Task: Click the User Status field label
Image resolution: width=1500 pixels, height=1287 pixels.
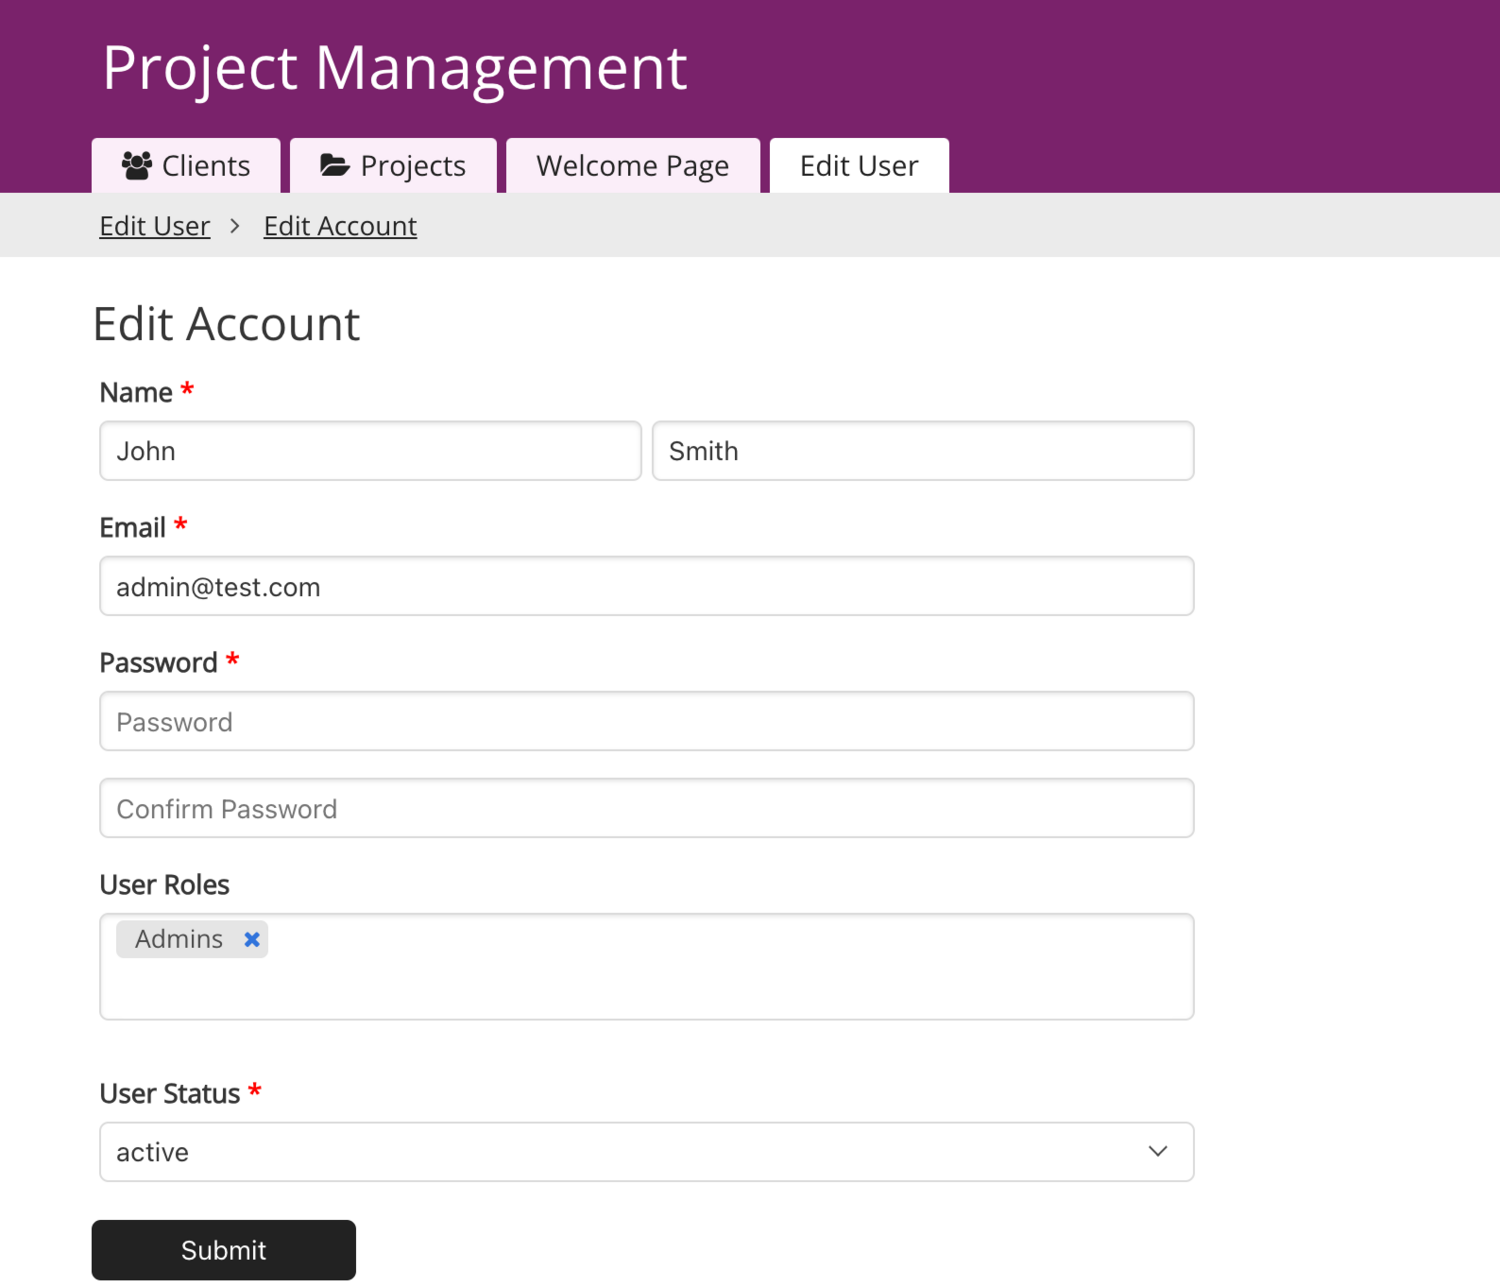Action: pos(169,1093)
